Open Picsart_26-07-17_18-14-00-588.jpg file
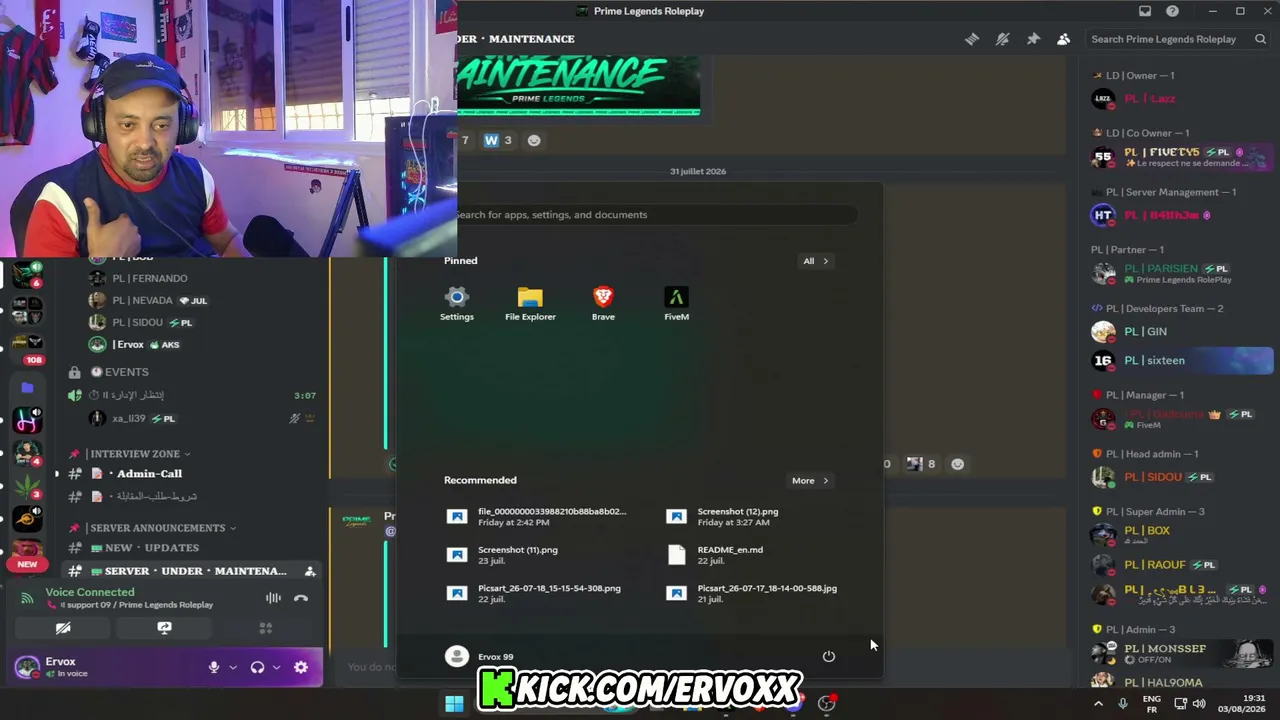 pos(756,593)
